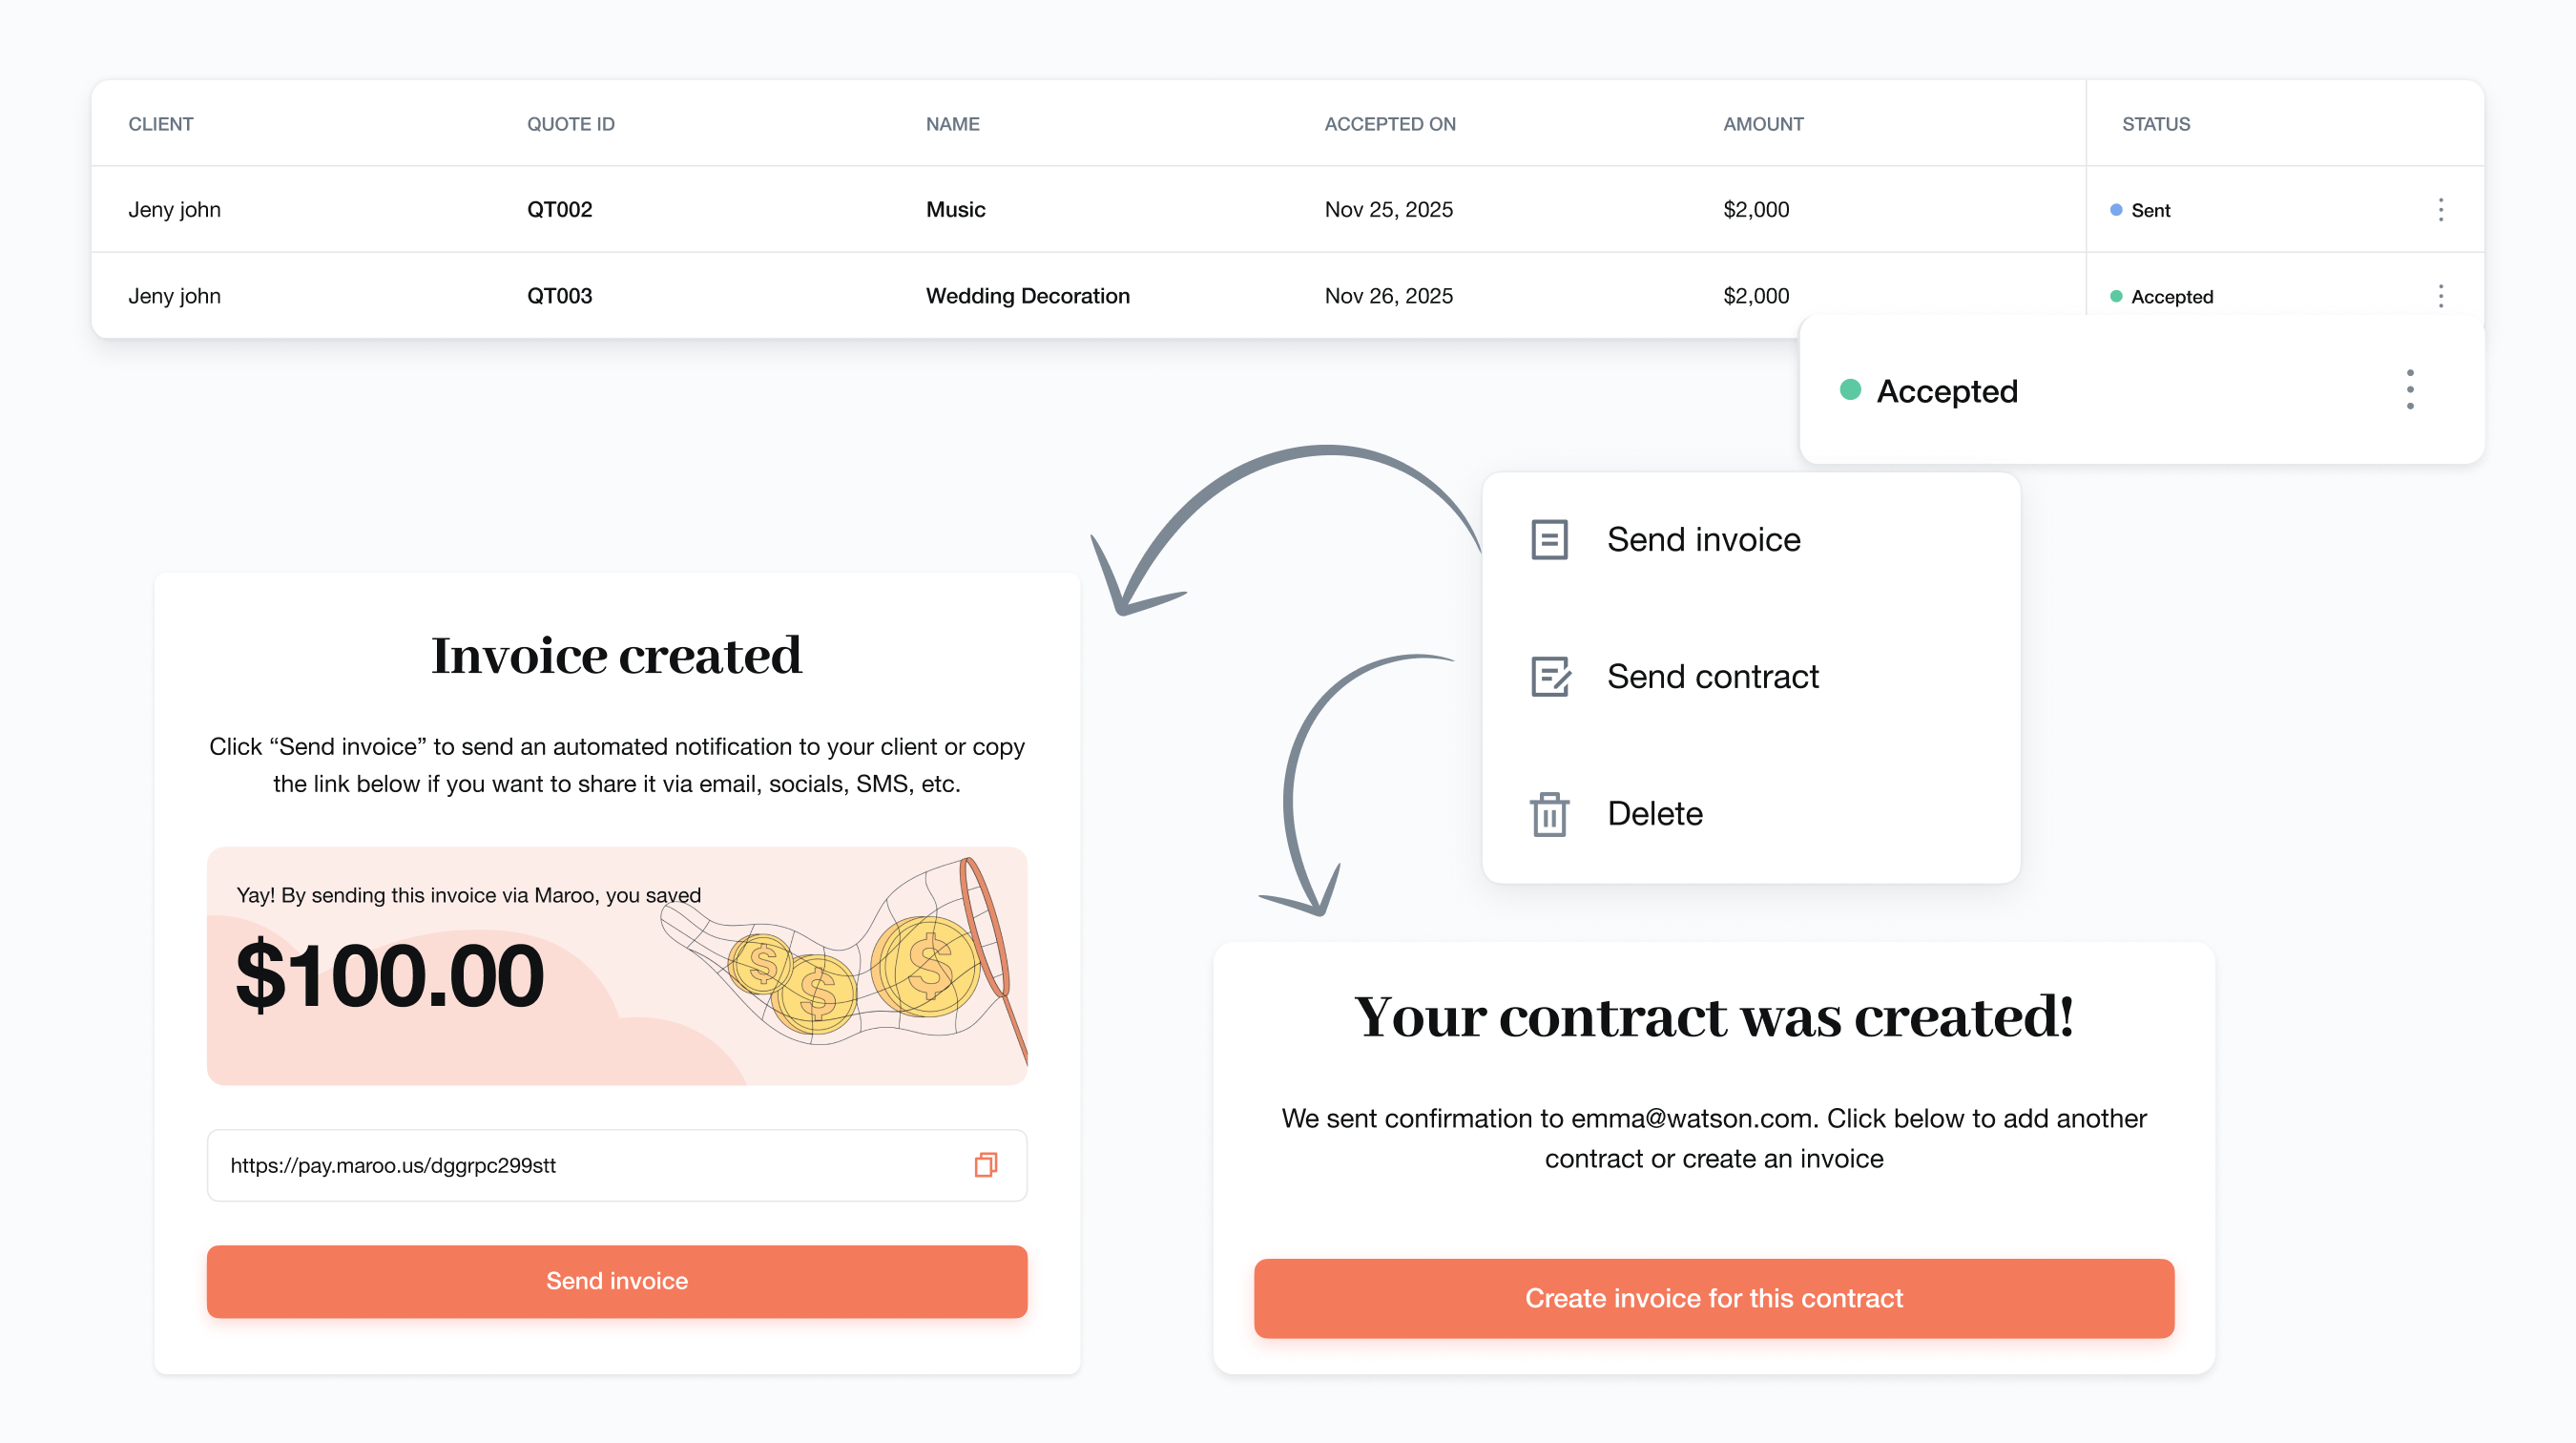
Task: Open the actions menu for the QT002 row
Action: point(2440,210)
